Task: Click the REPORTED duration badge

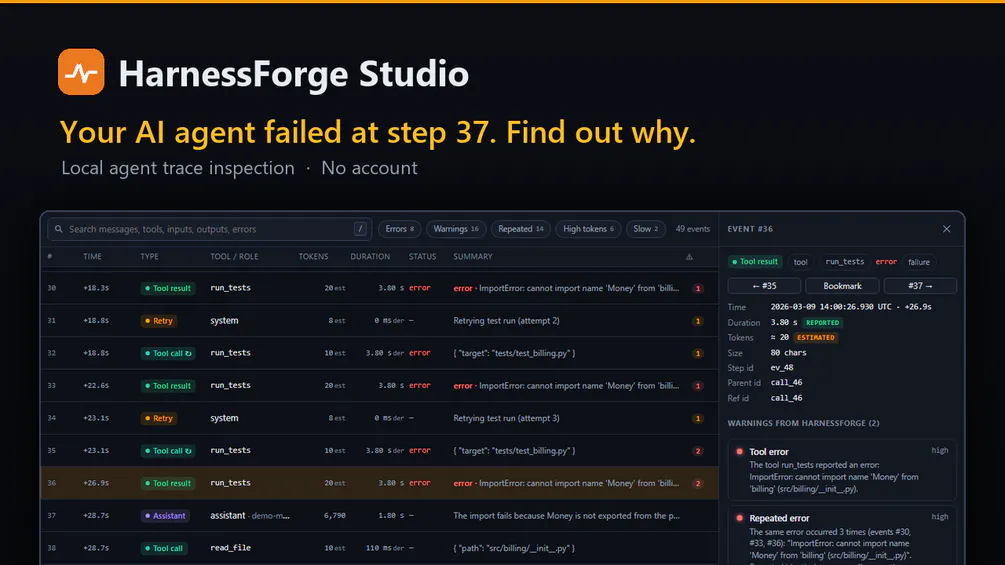Action: (822, 323)
